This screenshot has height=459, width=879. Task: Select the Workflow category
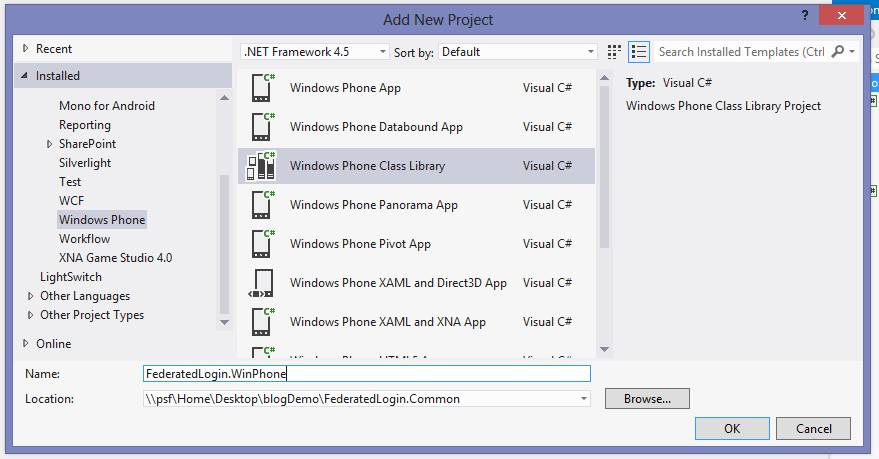(85, 239)
